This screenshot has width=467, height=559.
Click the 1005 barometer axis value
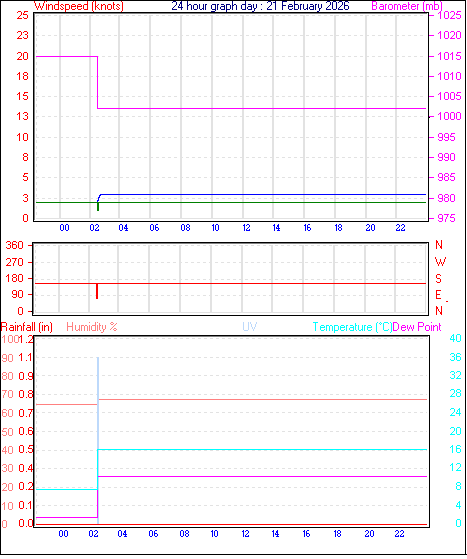pos(450,96)
